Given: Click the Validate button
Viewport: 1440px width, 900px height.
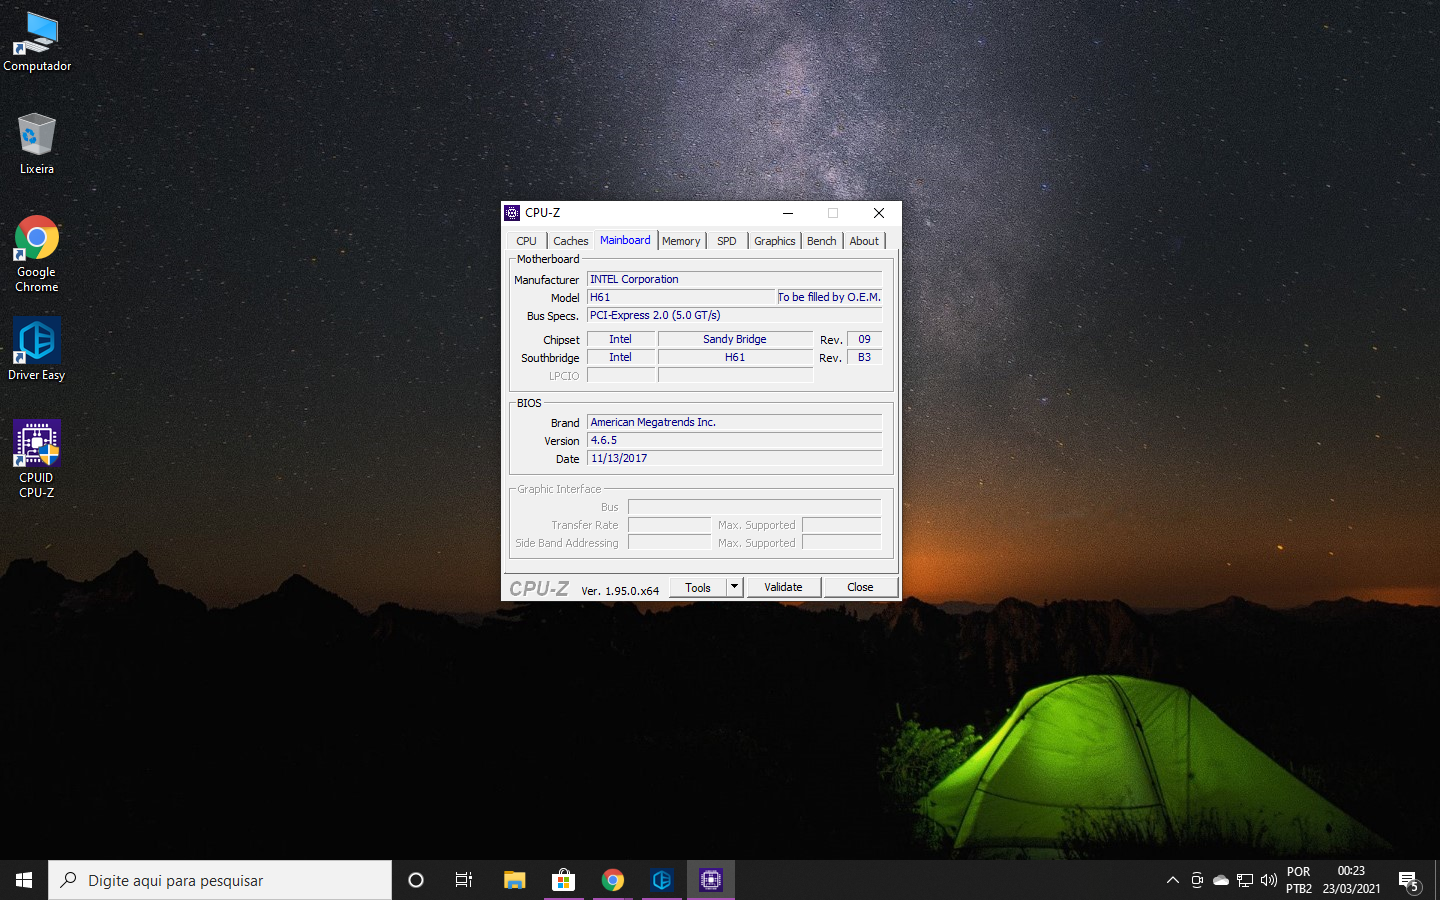Looking at the screenshot, I should (x=783, y=587).
